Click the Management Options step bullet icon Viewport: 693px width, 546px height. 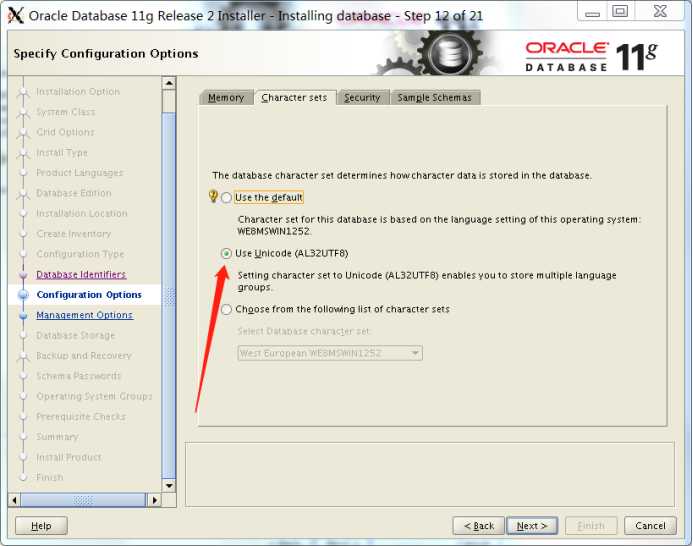(24, 316)
